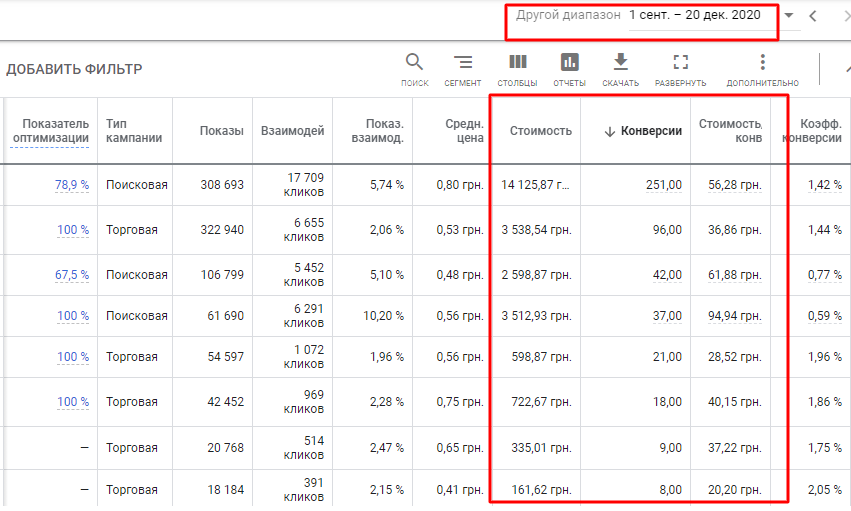Sort by Коэфф. конверсии column header
Viewport: 851px width, 511px height.
812,131
